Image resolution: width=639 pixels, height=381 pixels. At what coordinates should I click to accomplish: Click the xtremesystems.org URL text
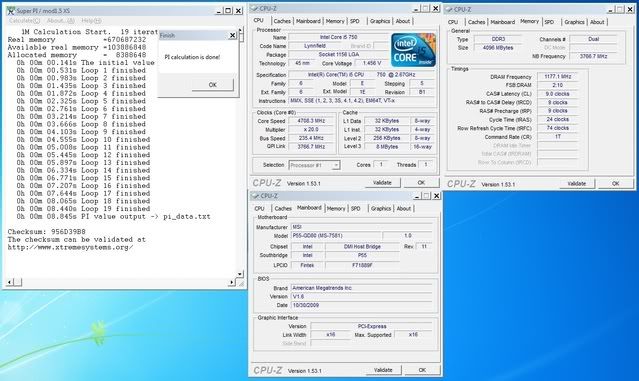(70, 247)
